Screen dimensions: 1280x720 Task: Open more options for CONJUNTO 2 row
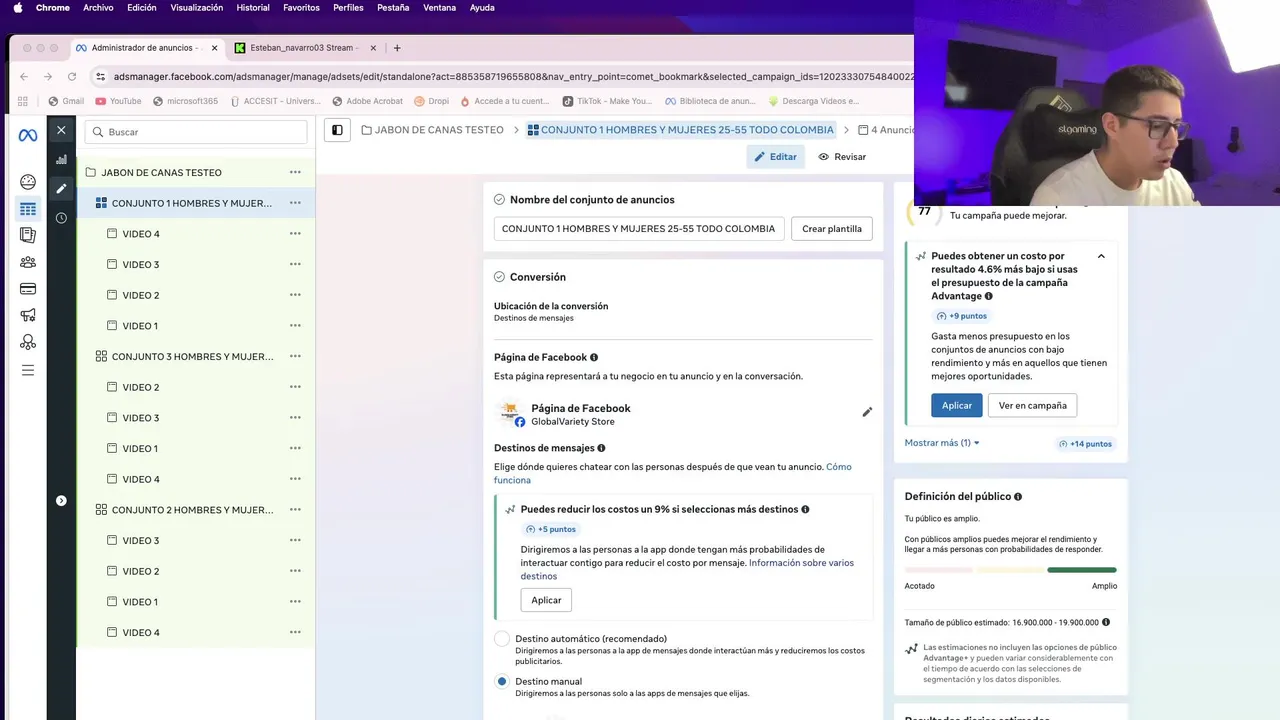[295, 509]
